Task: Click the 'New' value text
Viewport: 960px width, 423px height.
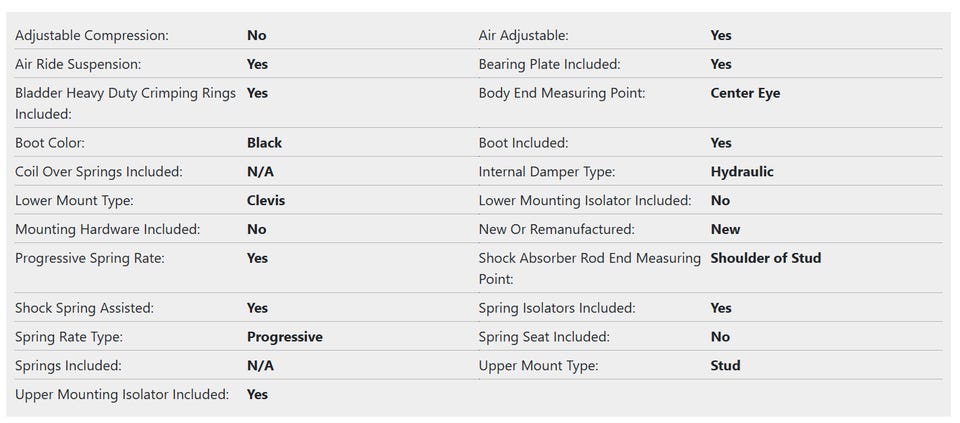Action: 725,229
